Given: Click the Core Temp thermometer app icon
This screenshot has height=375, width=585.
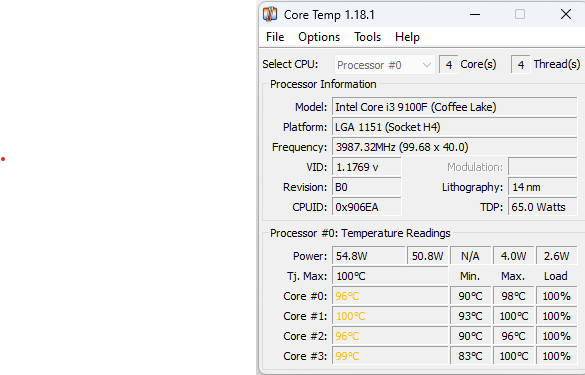Looking at the screenshot, I should [x=270, y=14].
